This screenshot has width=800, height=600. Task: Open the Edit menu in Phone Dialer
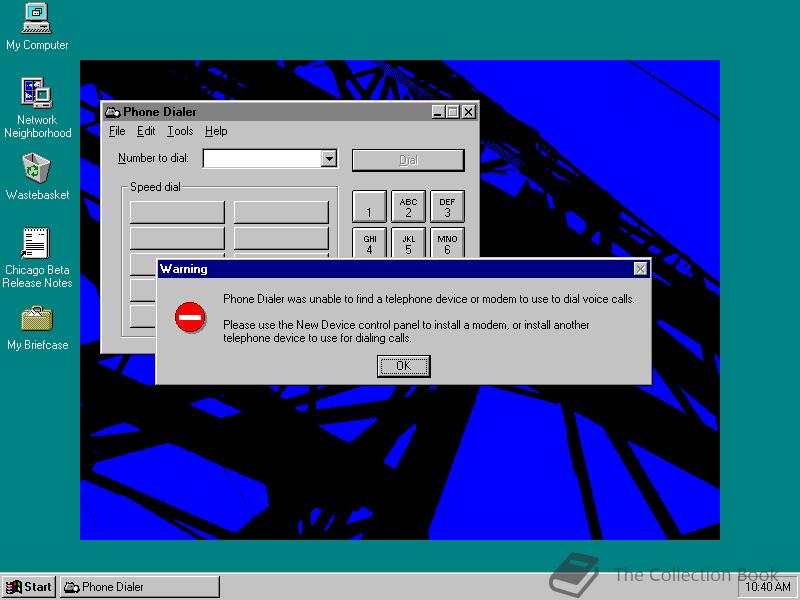146,131
